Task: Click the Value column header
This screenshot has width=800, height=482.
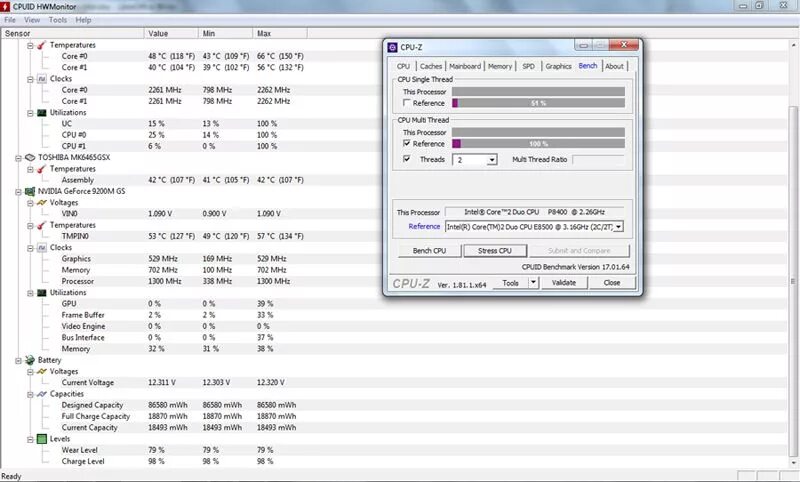Action: click(x=171, y=33)
